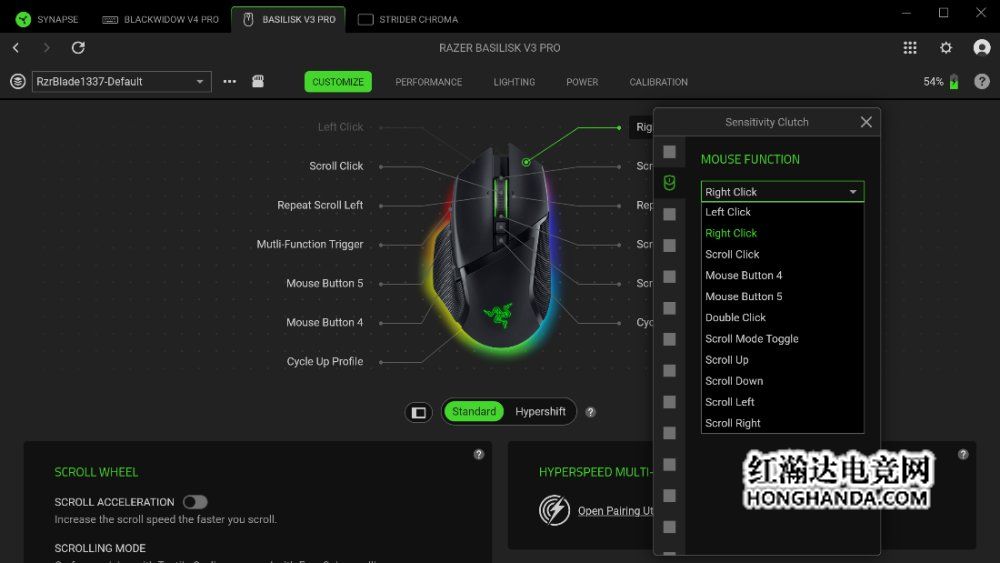The width and height of the screenshot is (1000, 563).
Task: Refresh the page with the reload icon
Action: coord(78,47)
